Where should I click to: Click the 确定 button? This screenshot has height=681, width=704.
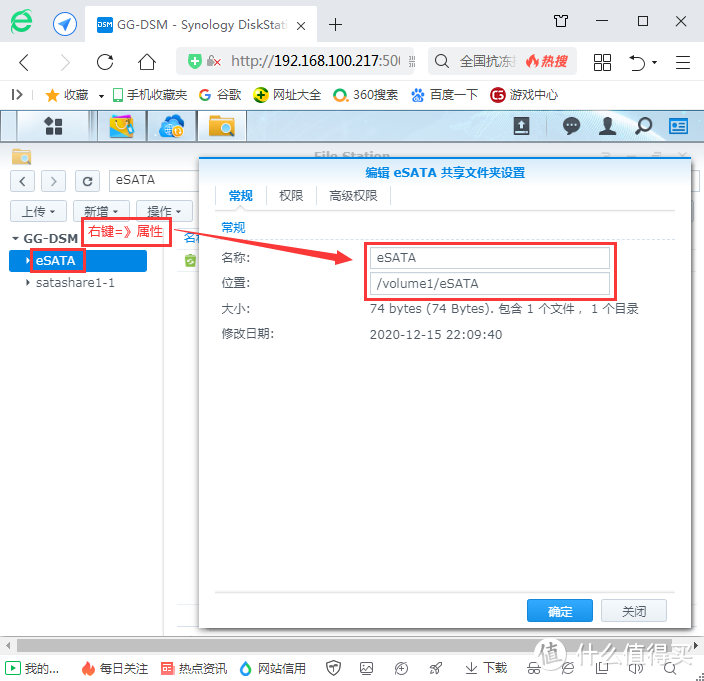(559, 611)
